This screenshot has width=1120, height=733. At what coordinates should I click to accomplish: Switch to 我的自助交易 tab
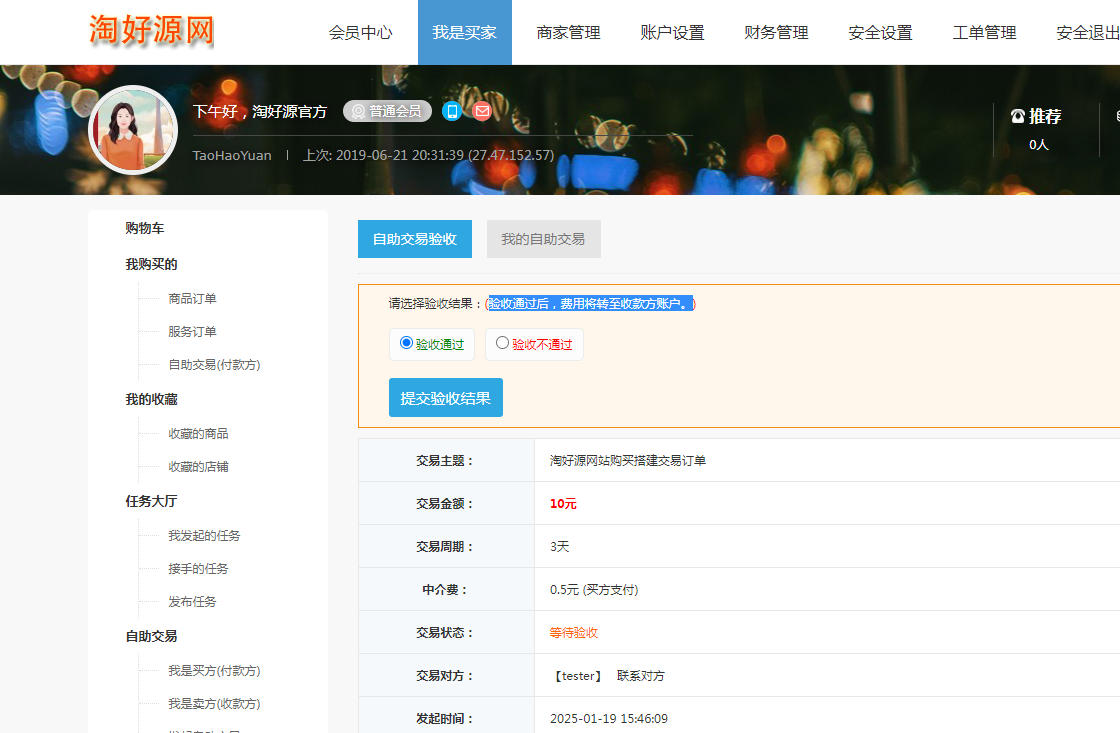tap(543, 239)
